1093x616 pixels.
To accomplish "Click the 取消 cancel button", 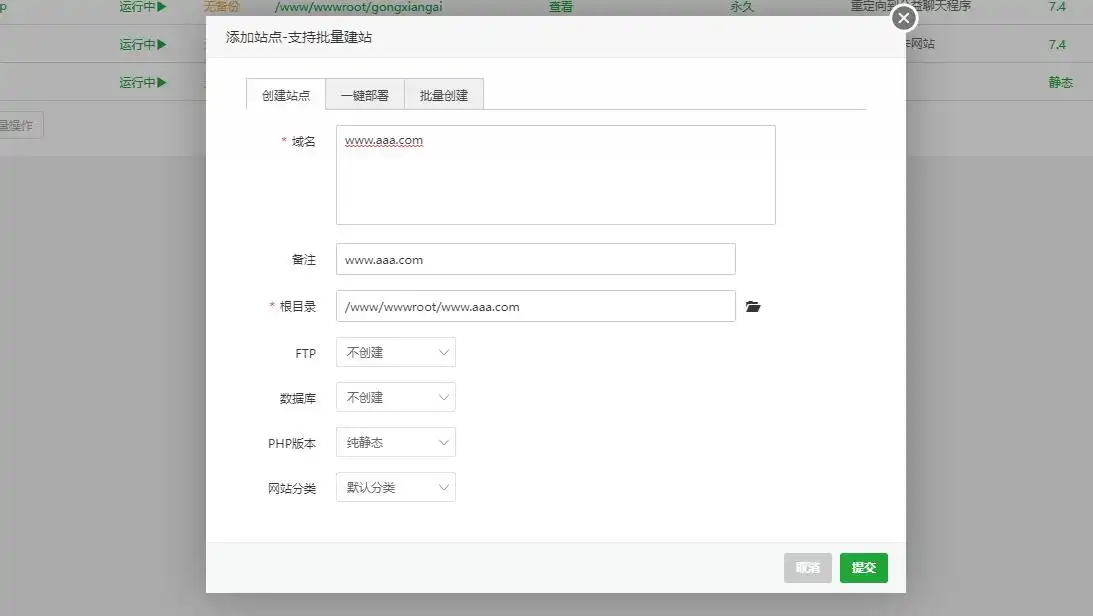I will [x=807, y=568].
